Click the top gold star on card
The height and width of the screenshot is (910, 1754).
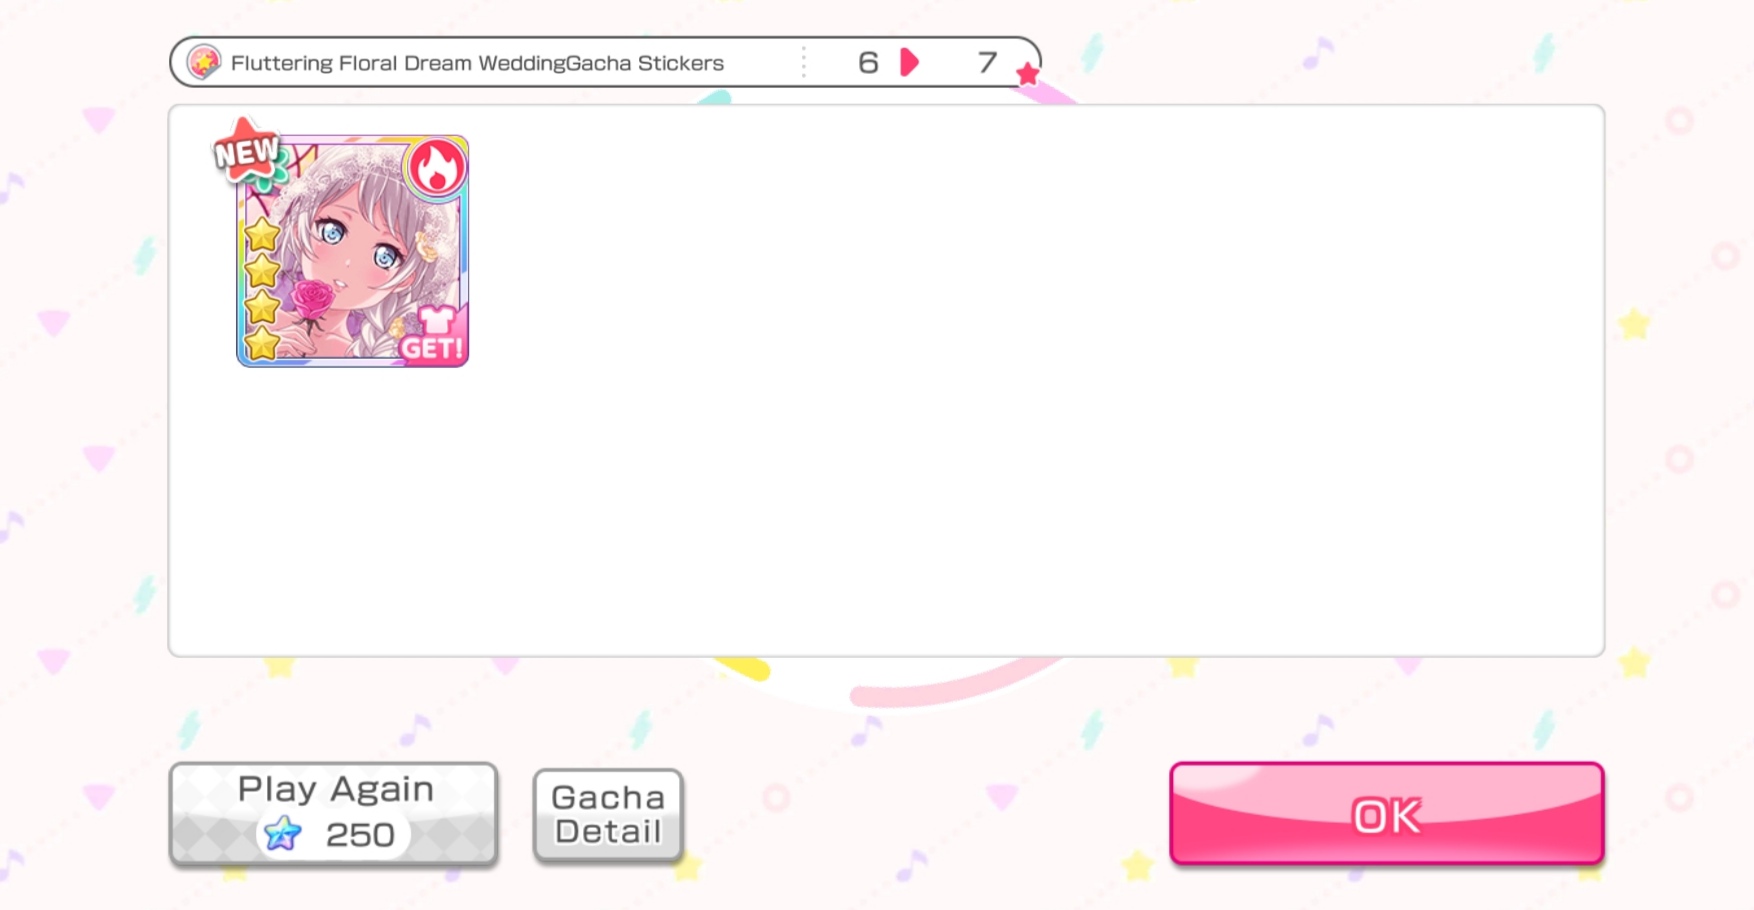point(262,235)
